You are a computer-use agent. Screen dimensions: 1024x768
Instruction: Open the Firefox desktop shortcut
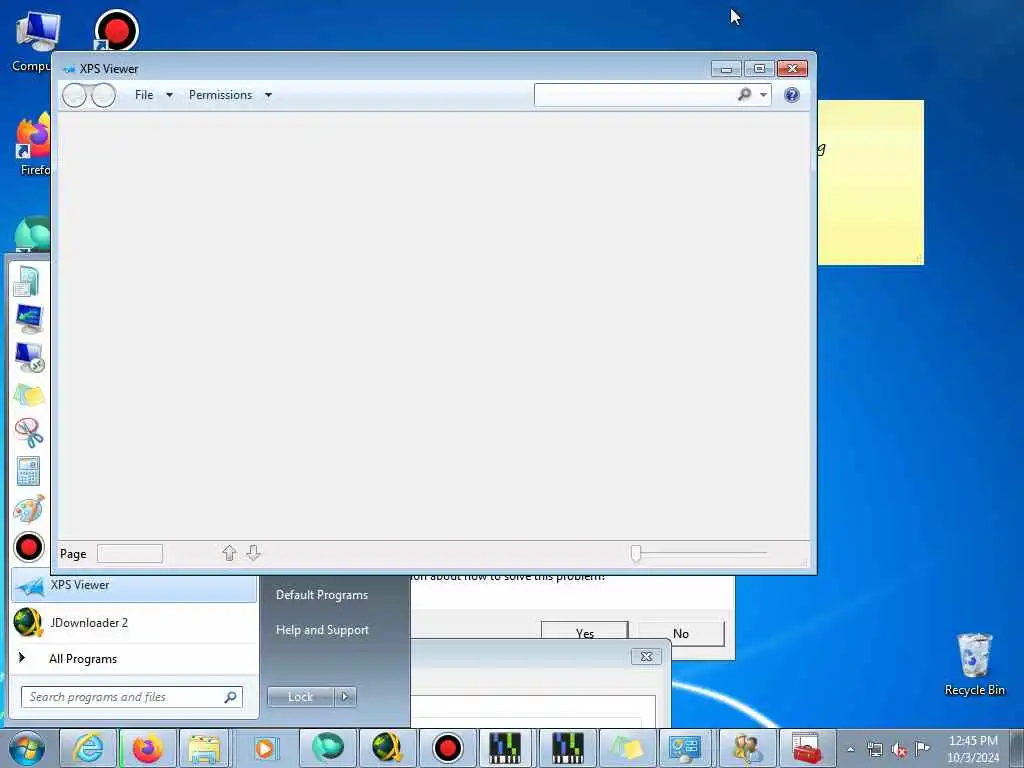(34, 144)
